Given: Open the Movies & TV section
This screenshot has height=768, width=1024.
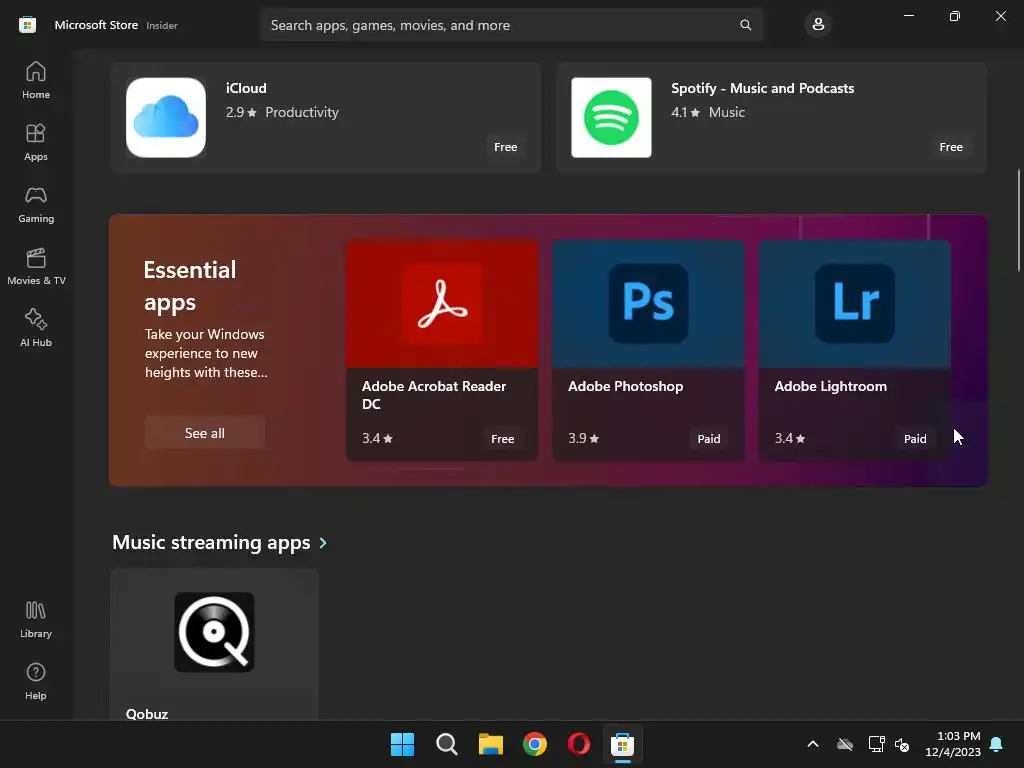Looking at the screenshot, I should tap(36, 266).
